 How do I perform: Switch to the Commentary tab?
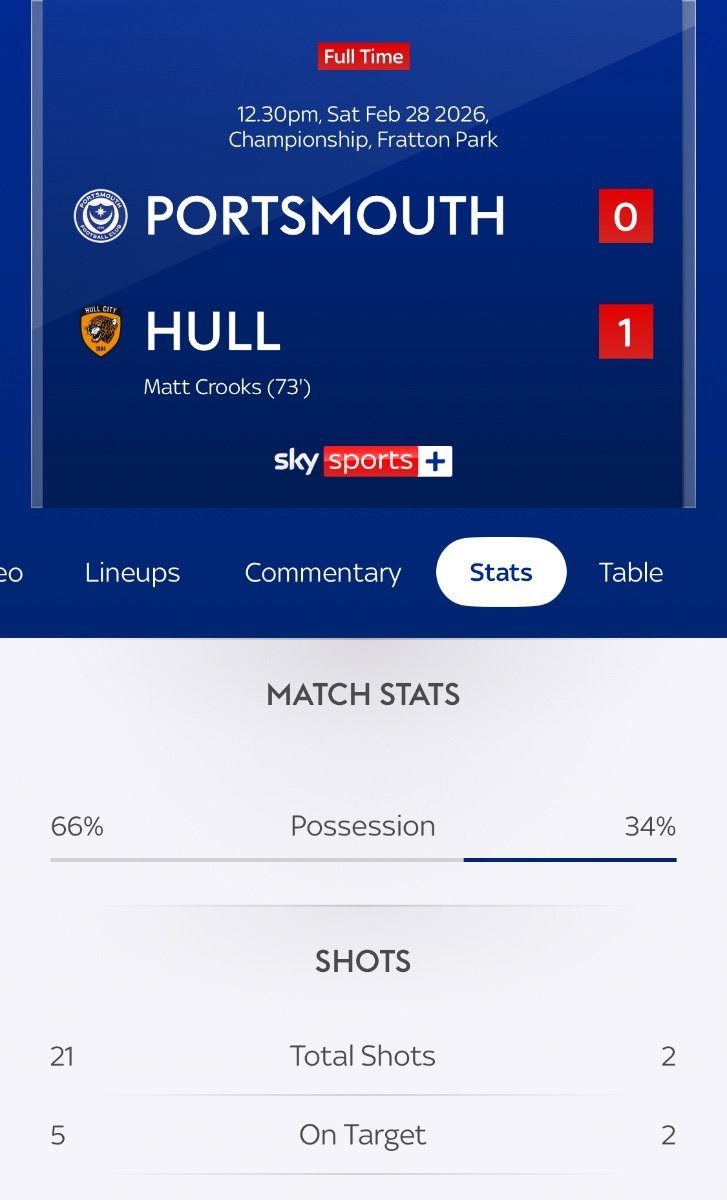tap(322, 573)
